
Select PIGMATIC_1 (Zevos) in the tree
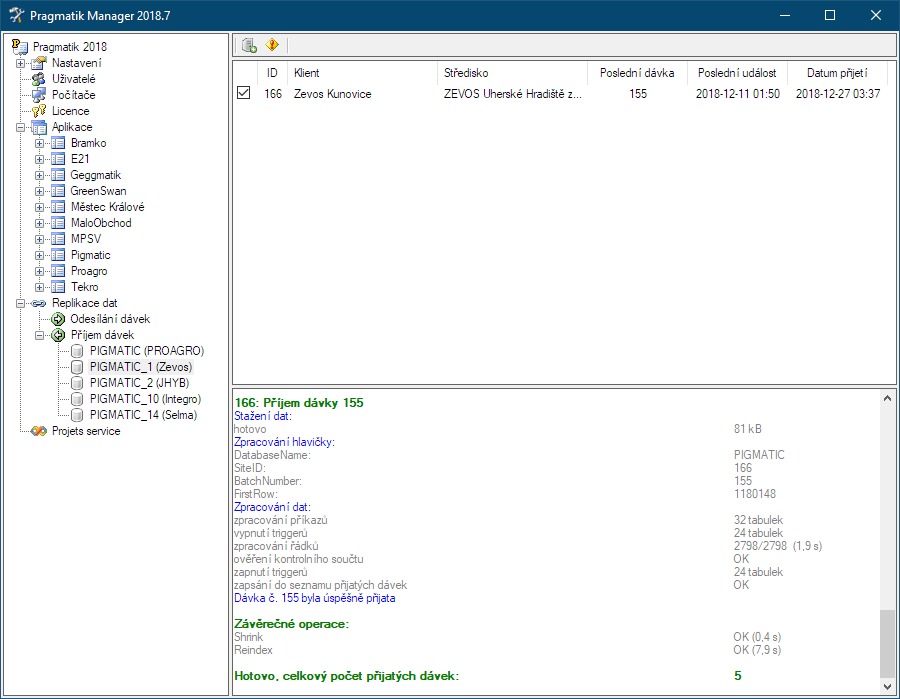point(141,367)
